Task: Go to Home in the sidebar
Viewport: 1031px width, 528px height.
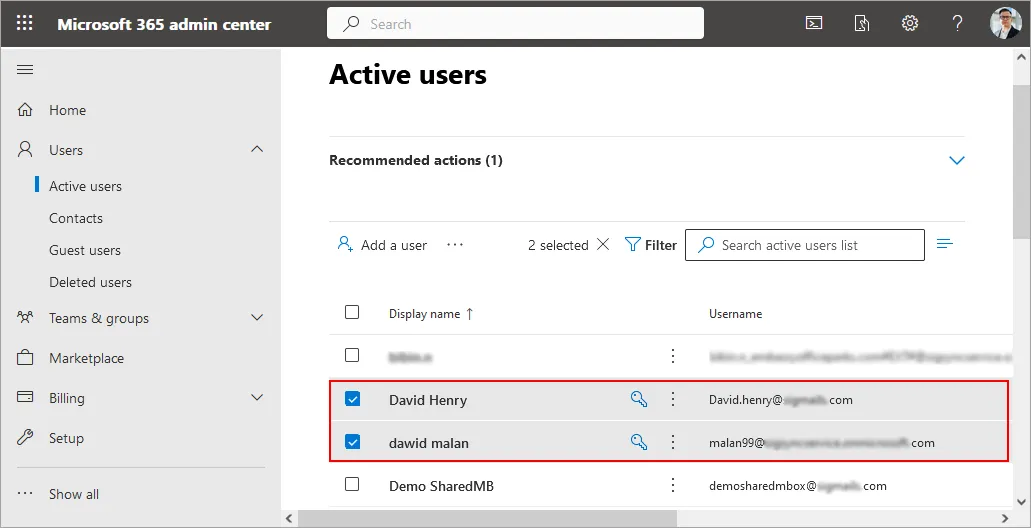Action: [x=68, y=110]
